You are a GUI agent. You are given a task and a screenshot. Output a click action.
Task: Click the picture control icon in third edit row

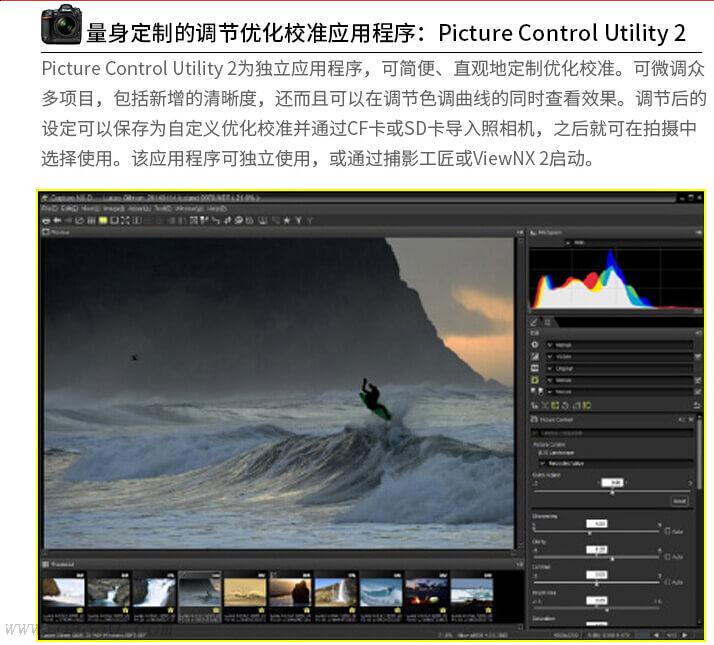(x=535, y=368)
